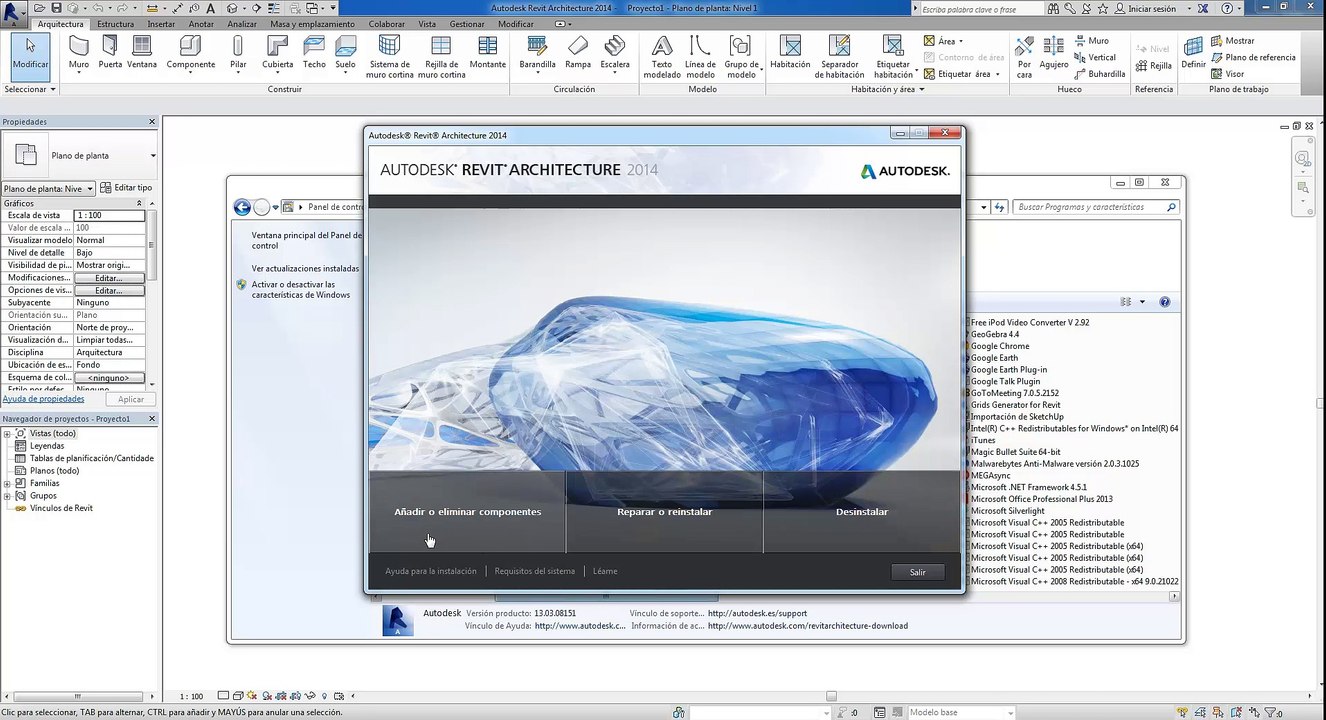Image resolution: width=1326 pixels, height=720 pixels.
Task: Select the Techo (ceiling) tool
Action: point(314,54)
